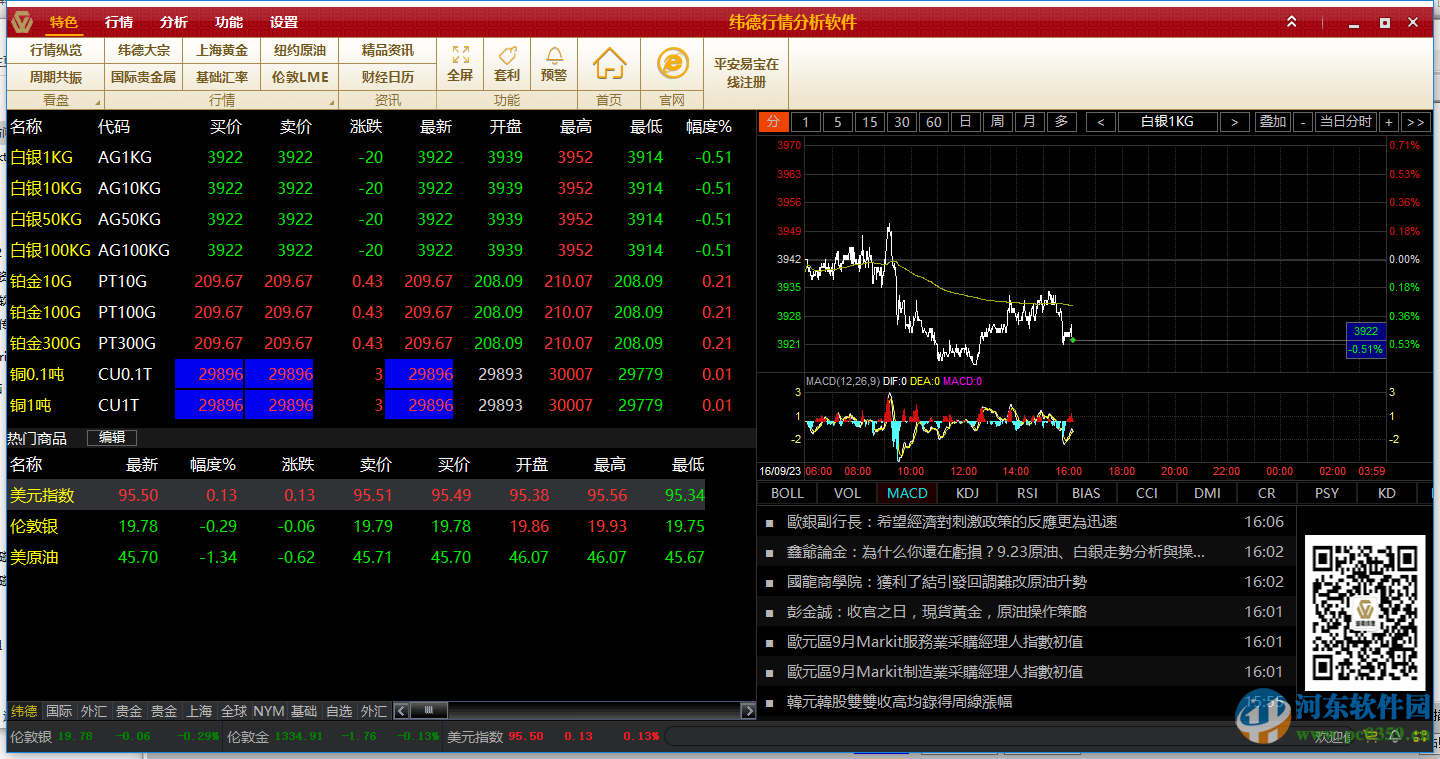Open the 官网 official website icon
Screen dimensions: 1440x759
[672, 64]
